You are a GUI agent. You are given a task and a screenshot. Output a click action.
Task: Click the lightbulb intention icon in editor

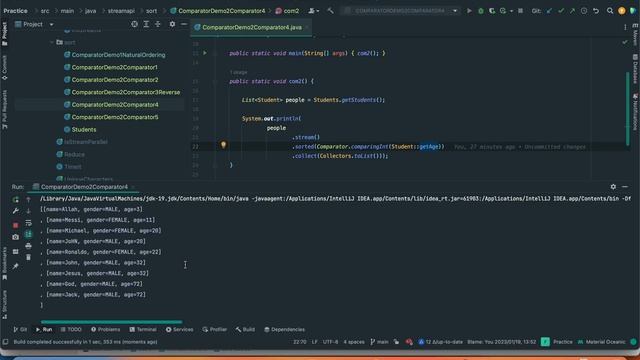(223, 144)
